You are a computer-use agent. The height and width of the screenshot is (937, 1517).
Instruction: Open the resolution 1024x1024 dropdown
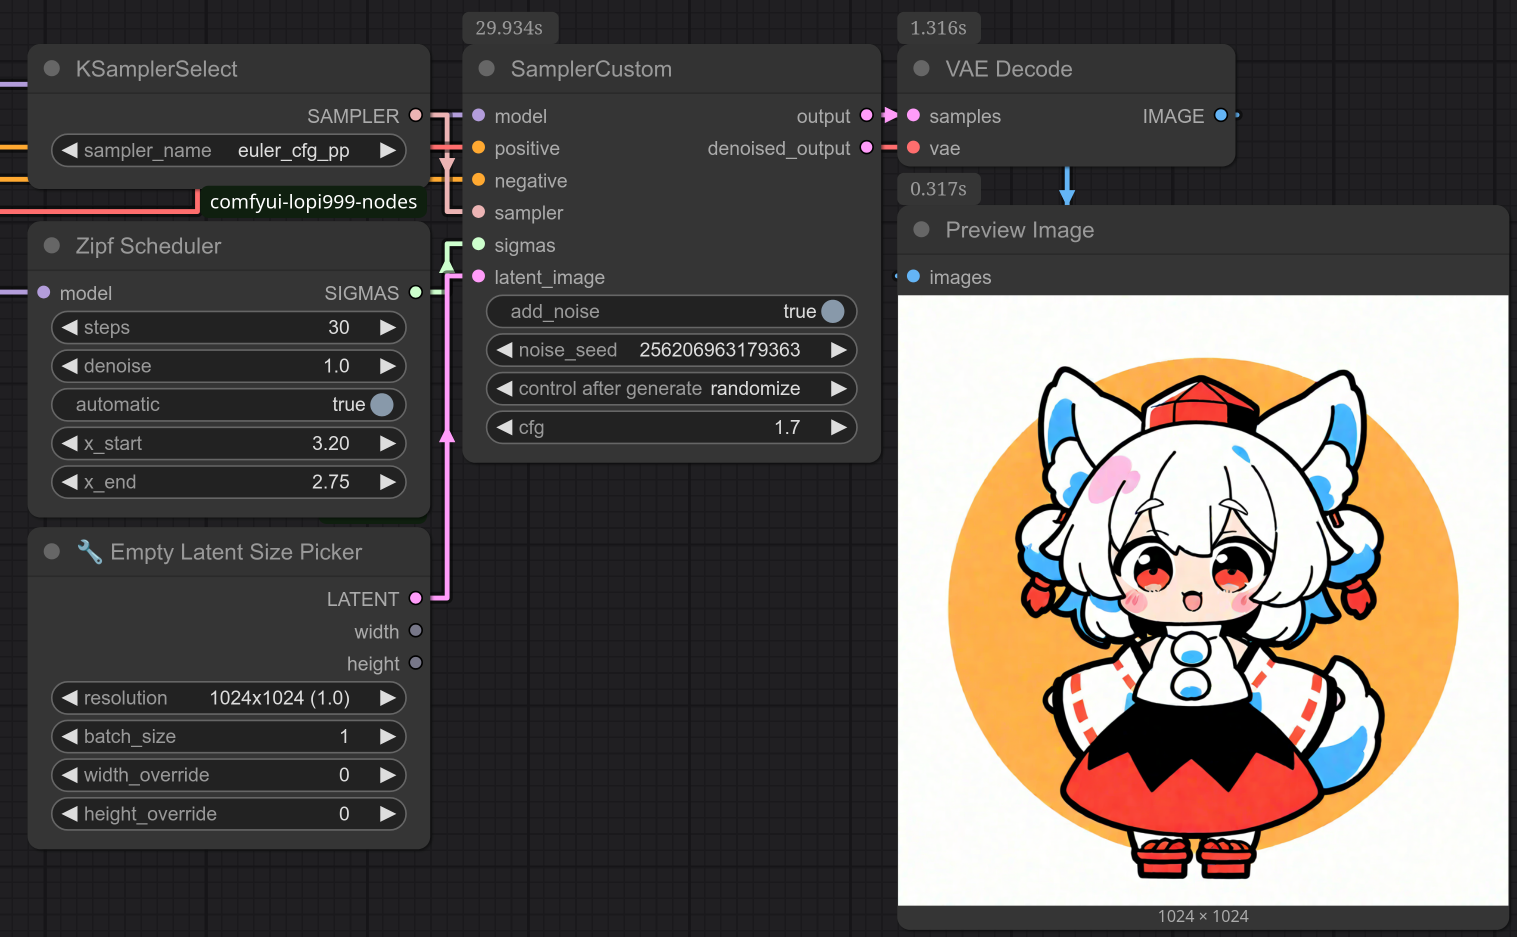point(229,698)
